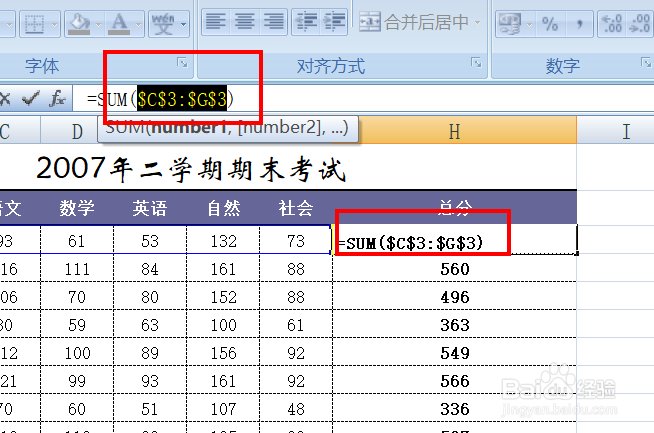This screenshot has height=433, width=654.
Task: Click 合并后居中 merge and center
Action: coord(414,22)
